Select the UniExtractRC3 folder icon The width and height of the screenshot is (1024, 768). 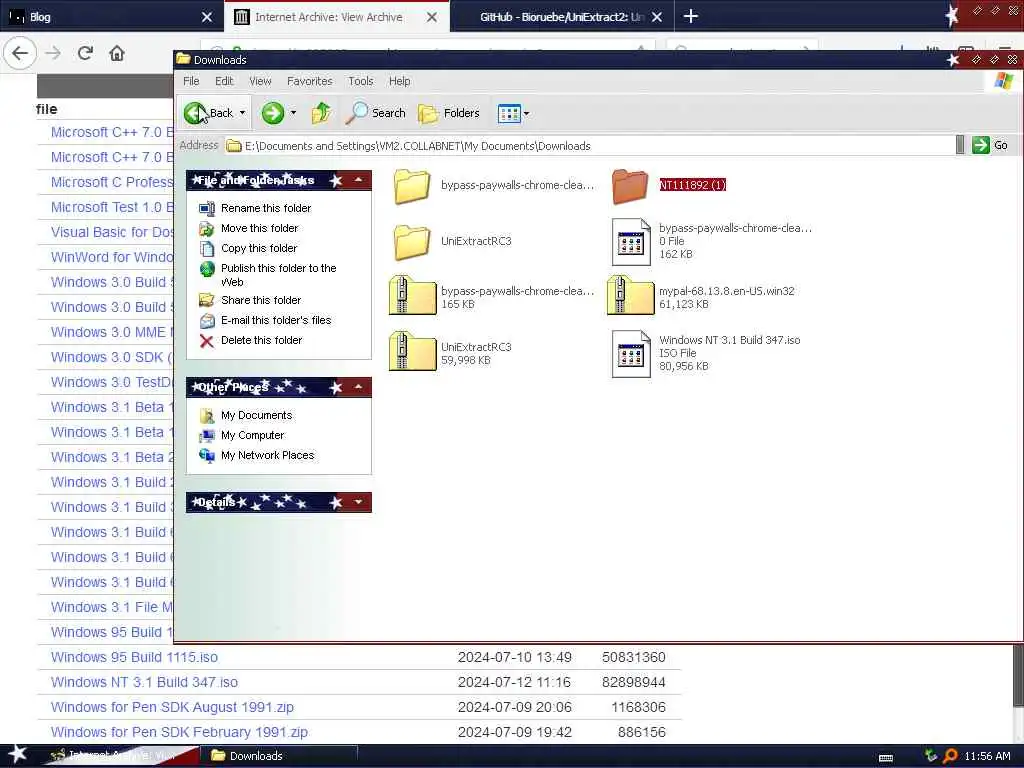(x=411, y=242)
